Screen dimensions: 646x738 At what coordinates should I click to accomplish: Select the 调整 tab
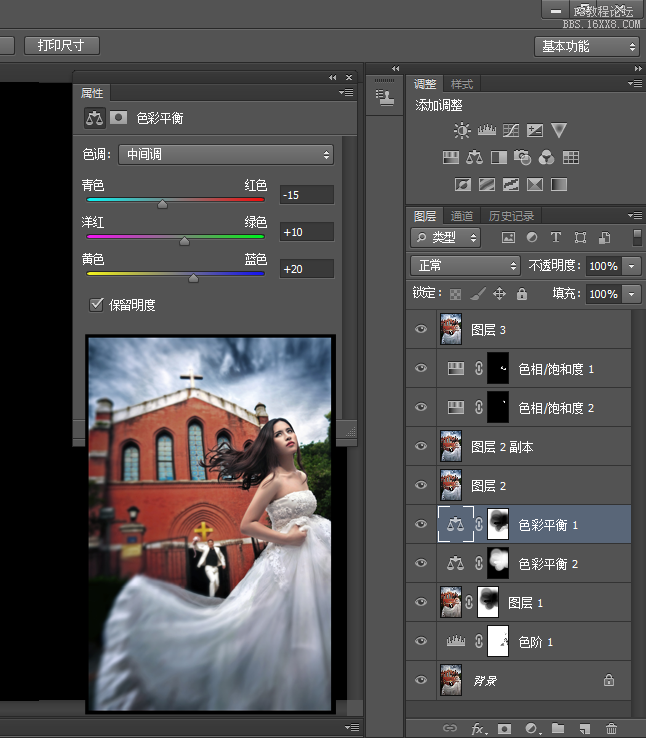coord(425,84)
